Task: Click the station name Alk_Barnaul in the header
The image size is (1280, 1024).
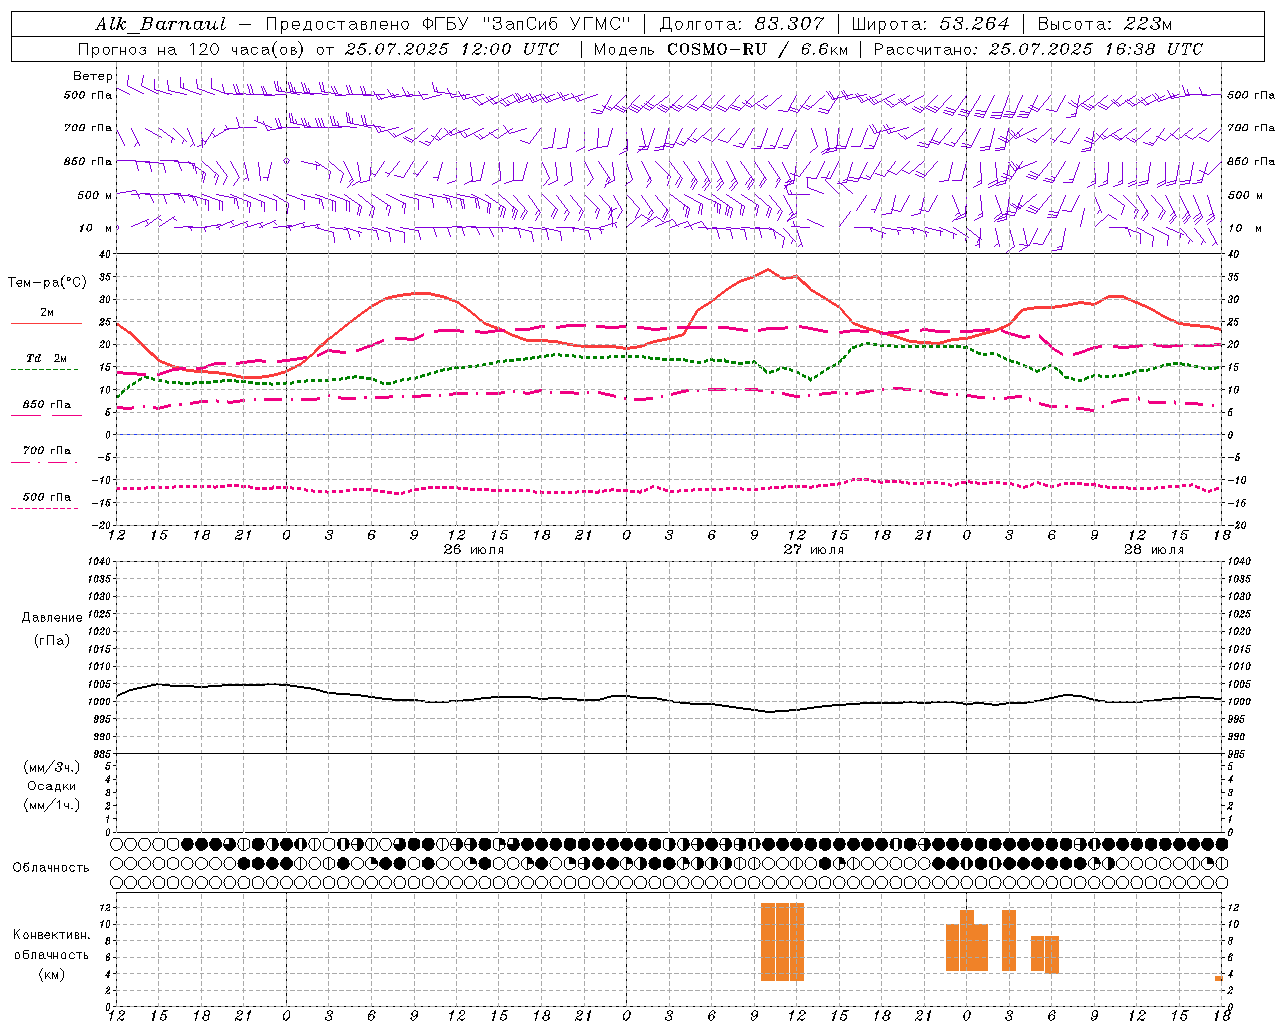Action: (x=161, y=24)
